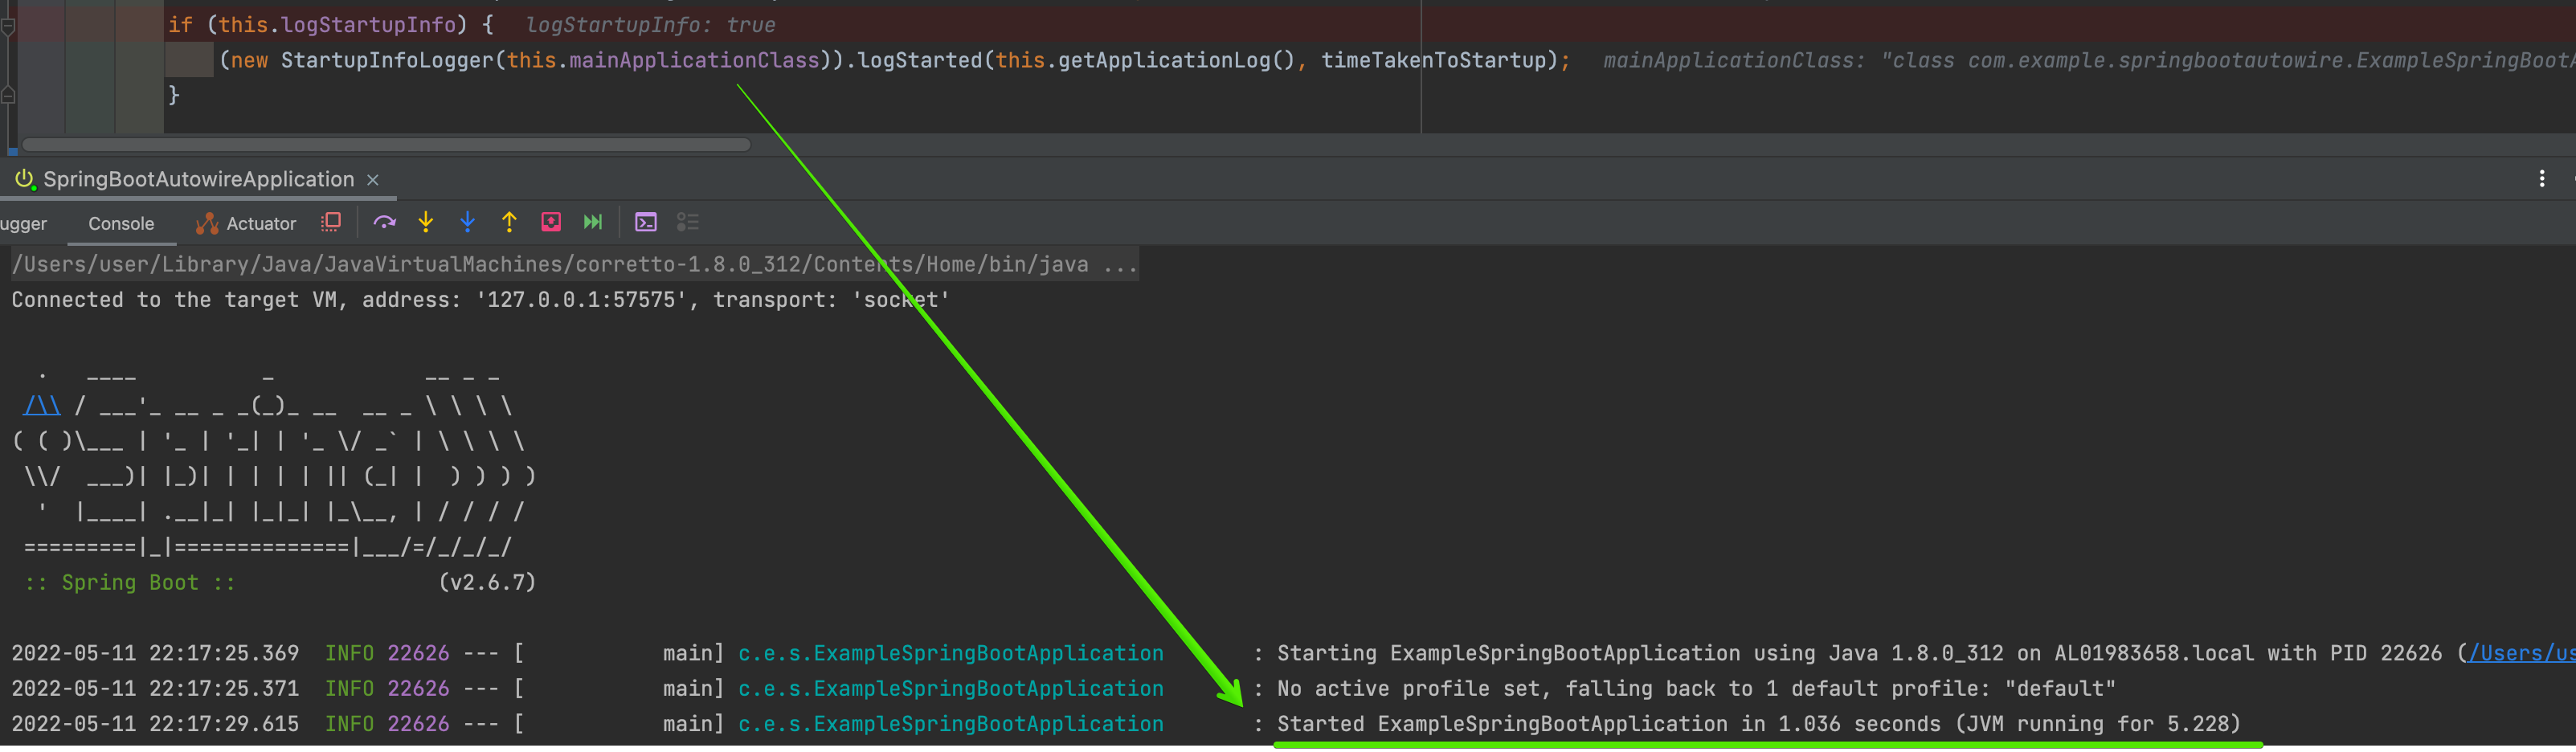Image resolution: width=2576 pixels, height=752 pixels.
Task: Switch to the Console tab
Action: 121,223
